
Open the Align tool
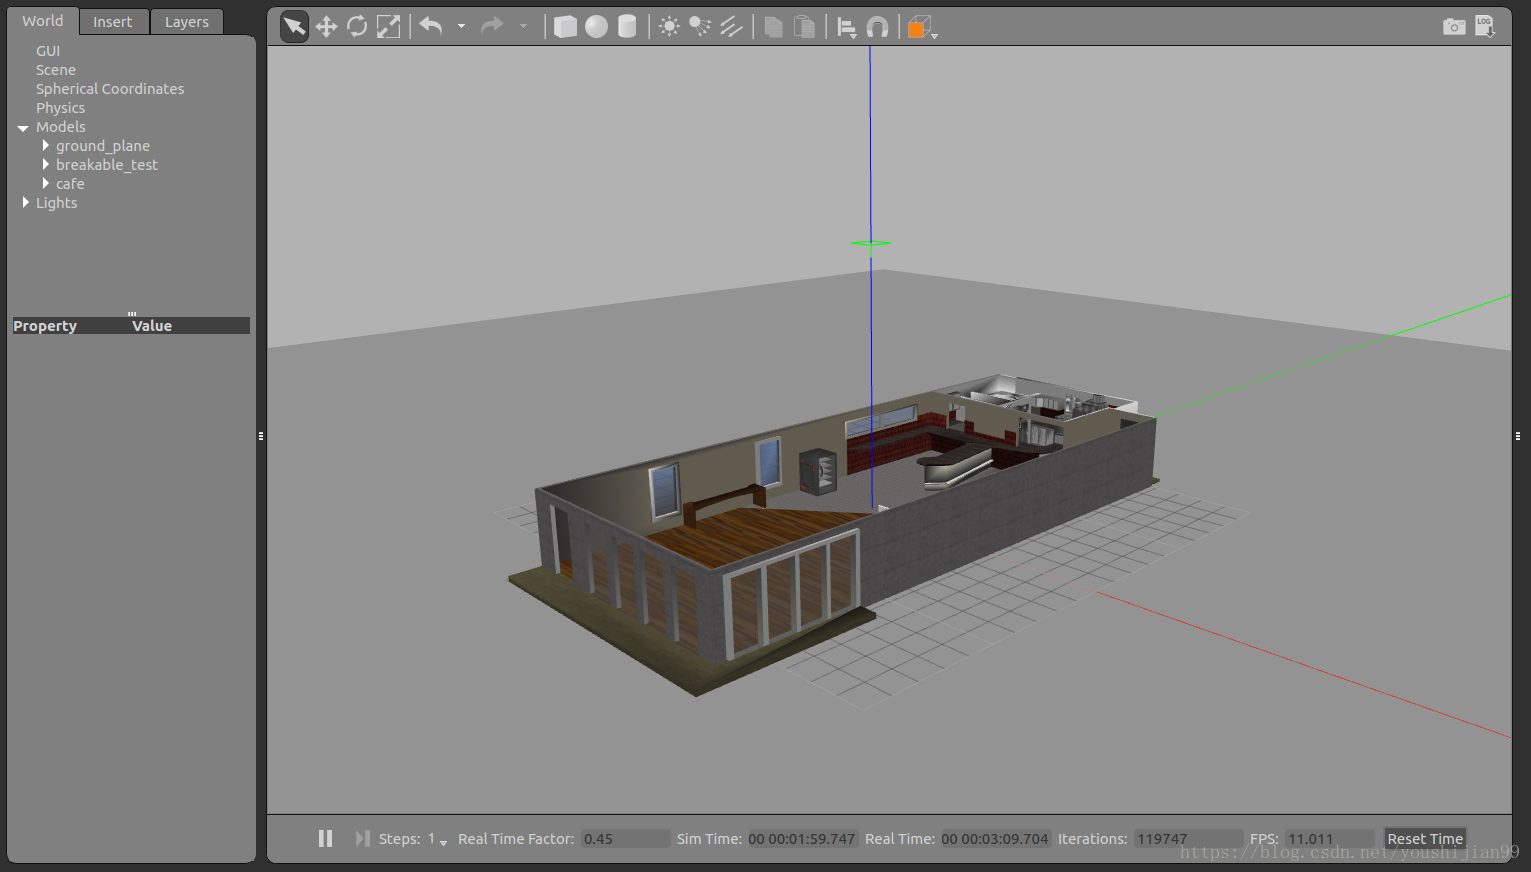click(846, 27)
